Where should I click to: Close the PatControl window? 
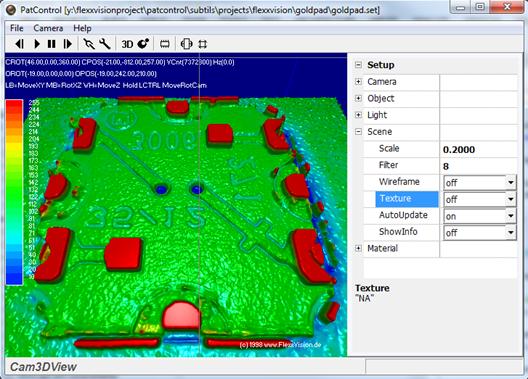point(507,7)
